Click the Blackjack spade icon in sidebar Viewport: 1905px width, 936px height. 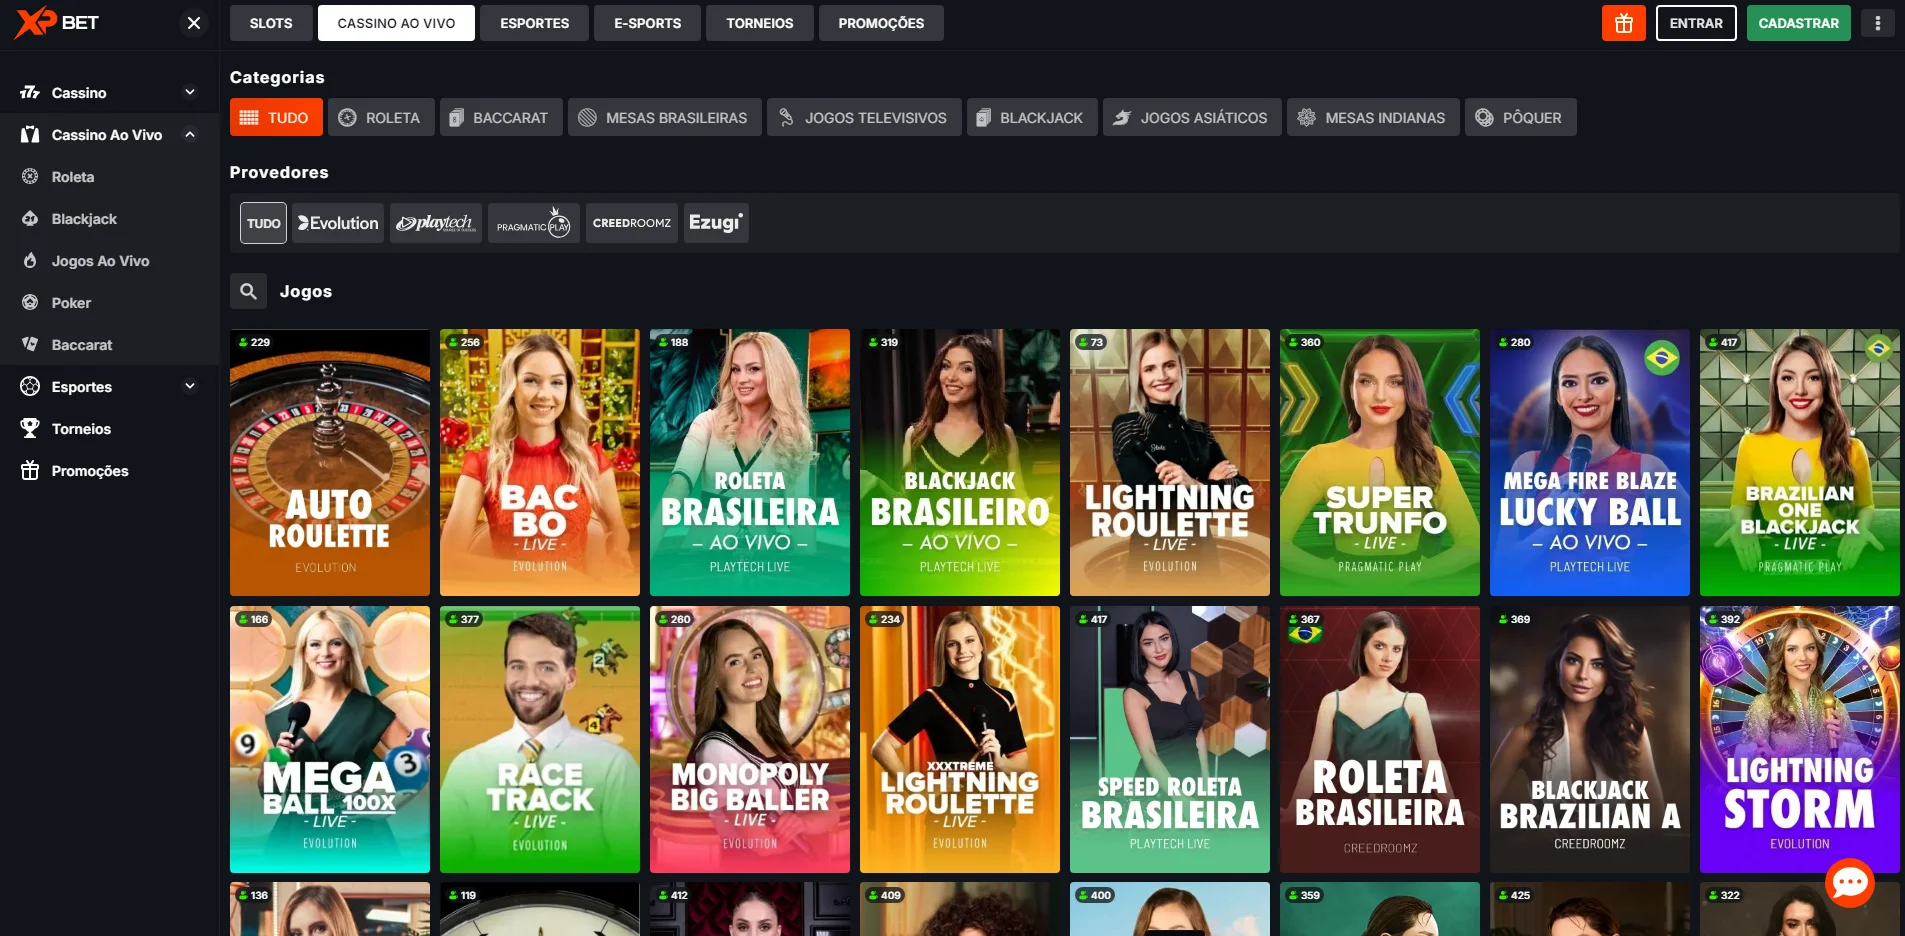[30, 219]
